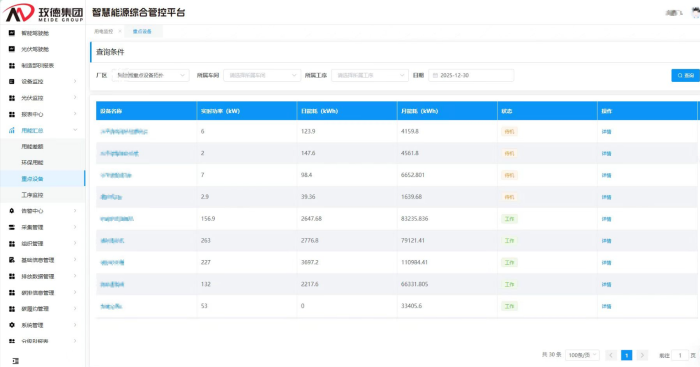This screenshot has width=700, height=367.
Task: Click the 用能汇总 bar chart icon
Action: click(12, 130)
